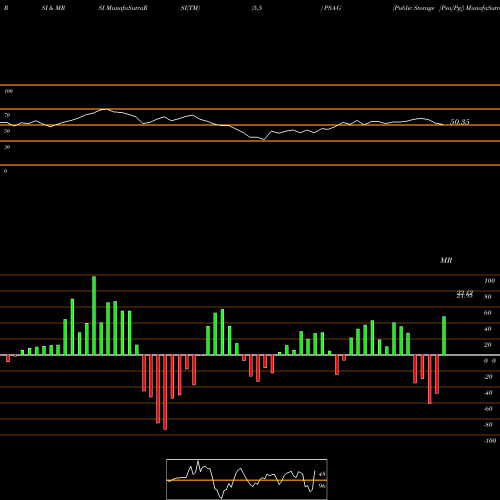The width and height of the screenshot is (500, 500).
Task: Click the MR panel title label
Action: [446, 260]
